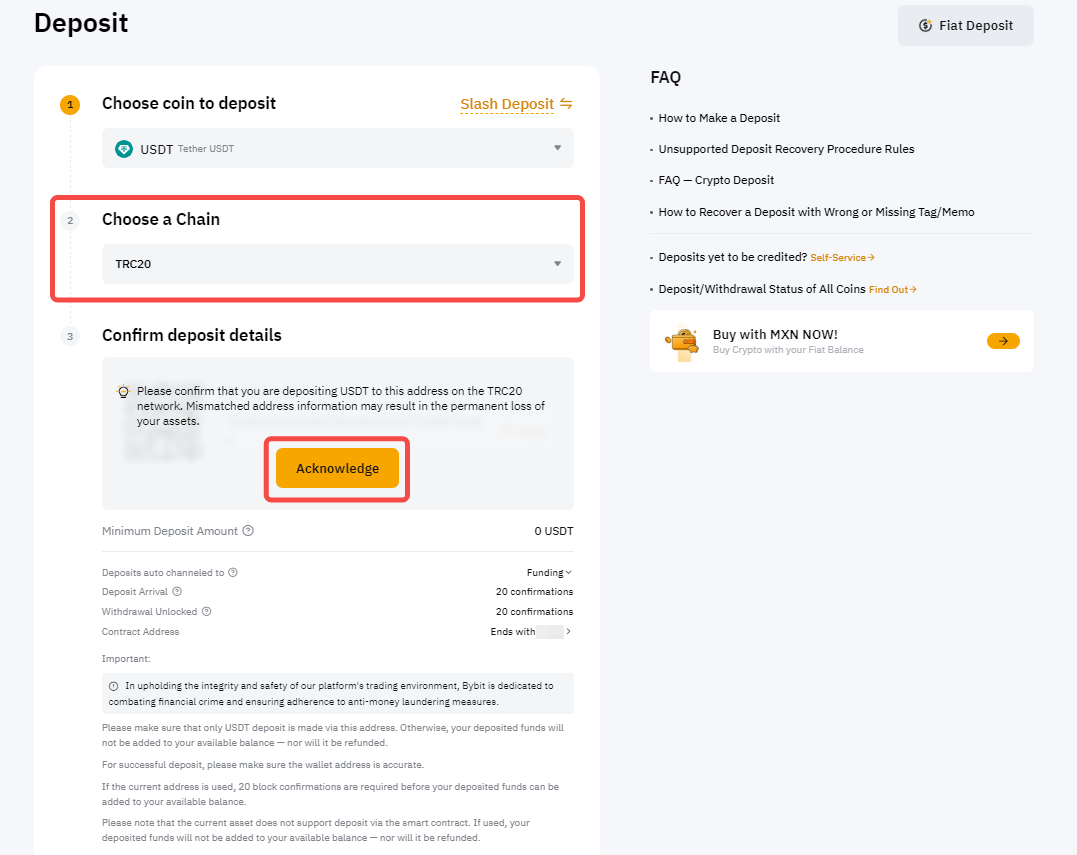
Task: Click the Slash Deposit swap icon
Action: [566, 104]
